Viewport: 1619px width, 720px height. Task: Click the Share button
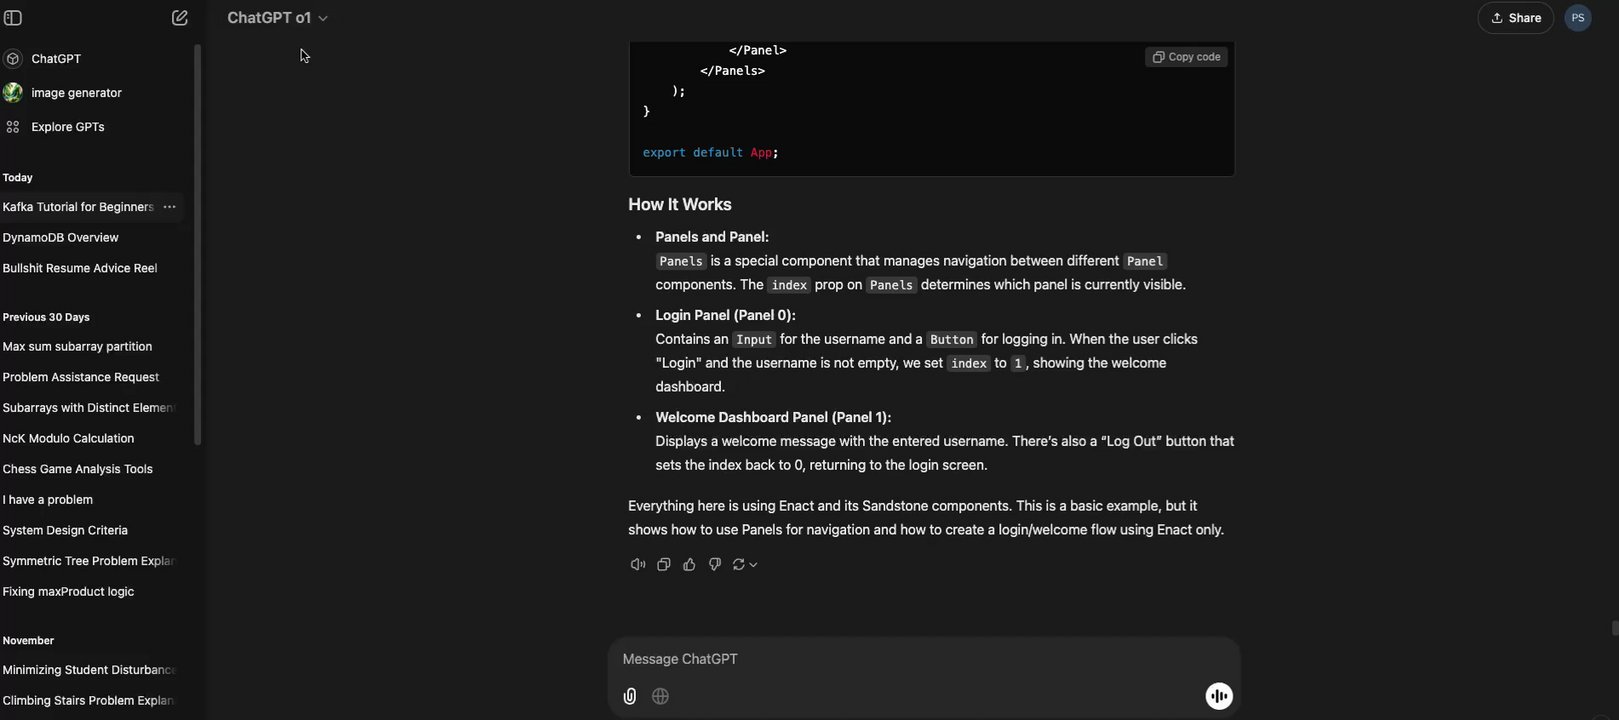click(x=1515, y=18)
